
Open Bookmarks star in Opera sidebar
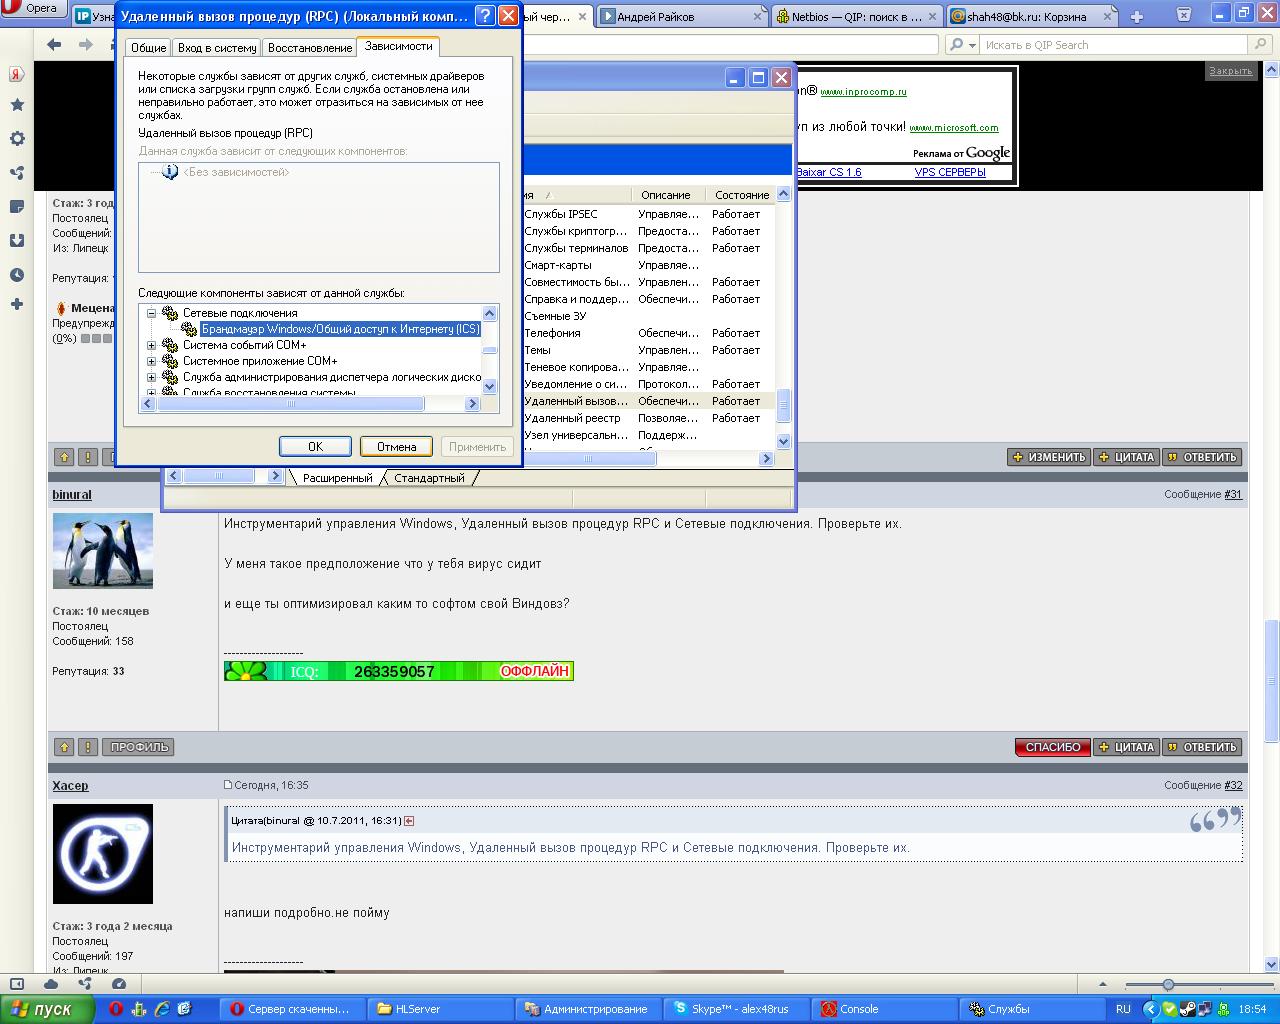coord(17,105)
